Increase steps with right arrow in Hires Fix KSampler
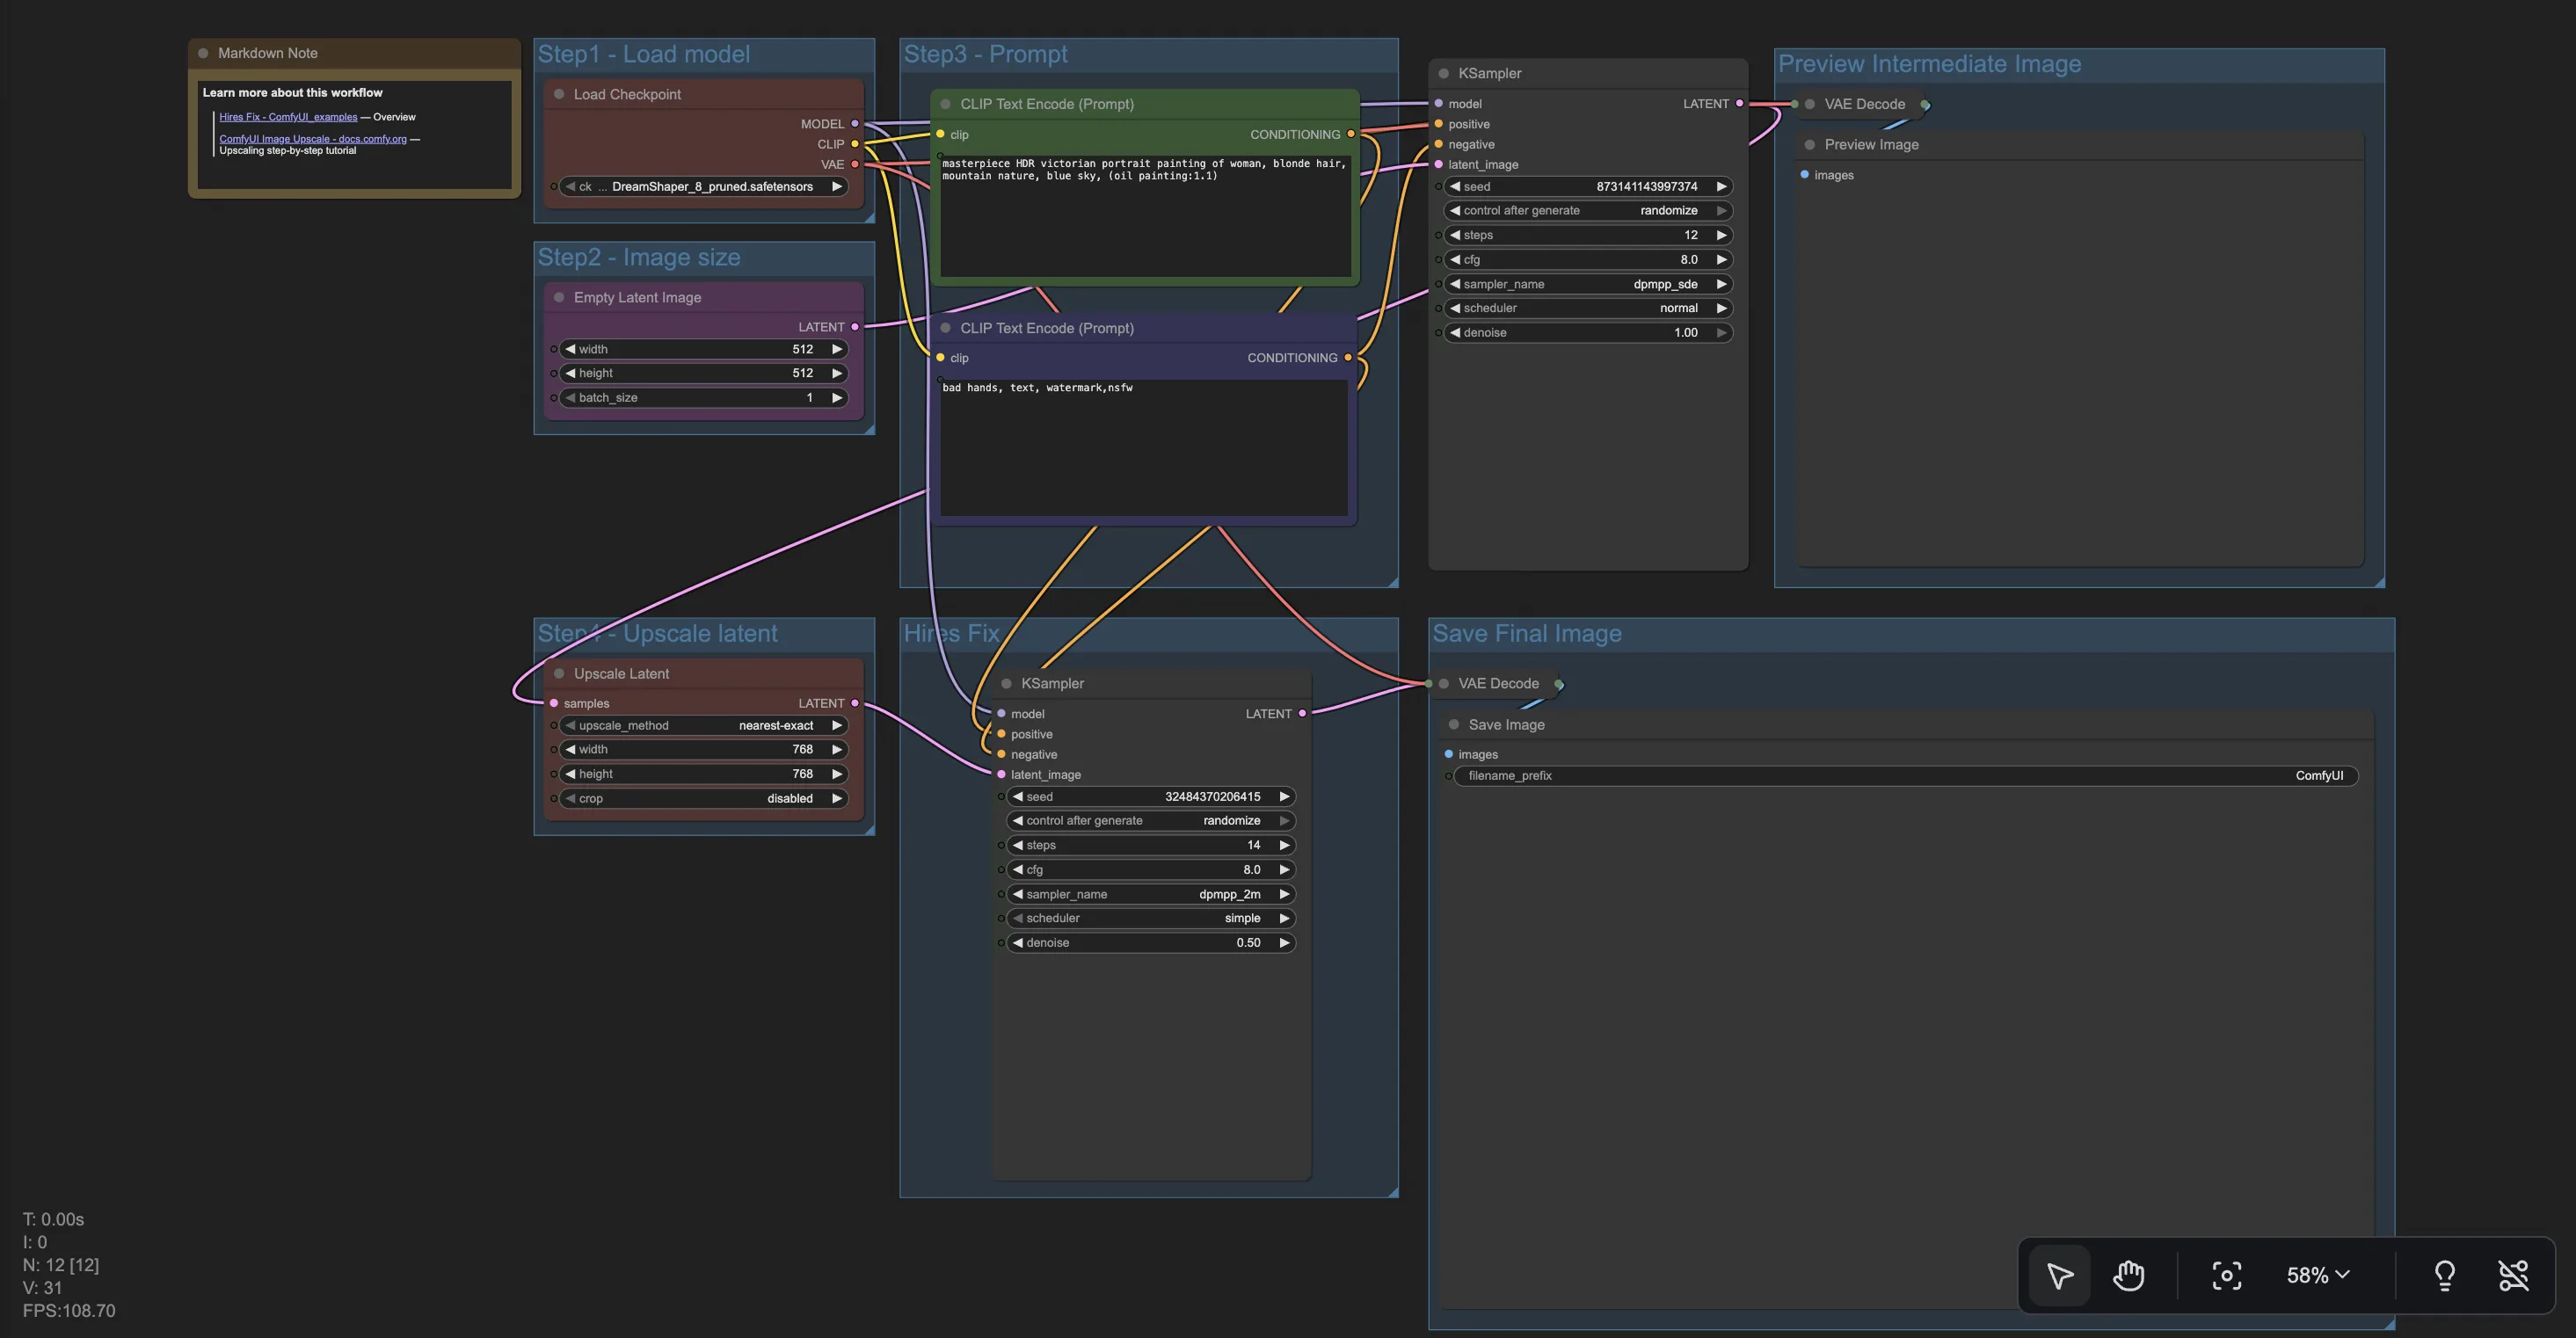This screenshot has height=1338, width=2576. [x=1284, y=845]
